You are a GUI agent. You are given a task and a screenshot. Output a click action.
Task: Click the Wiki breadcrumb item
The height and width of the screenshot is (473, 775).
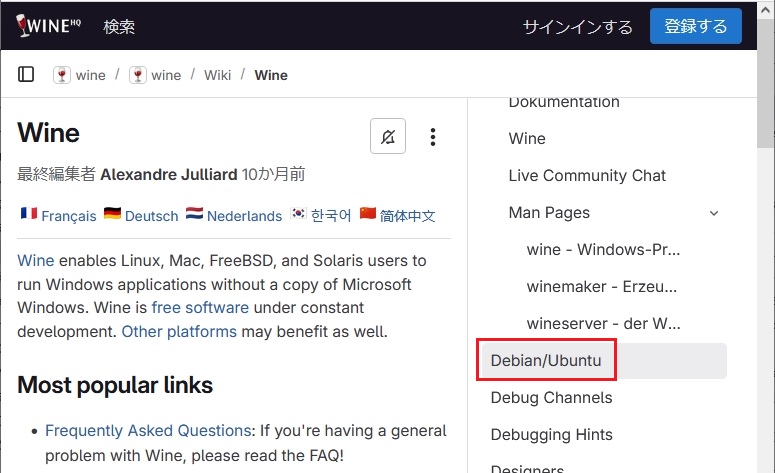(x=217, y=75)
